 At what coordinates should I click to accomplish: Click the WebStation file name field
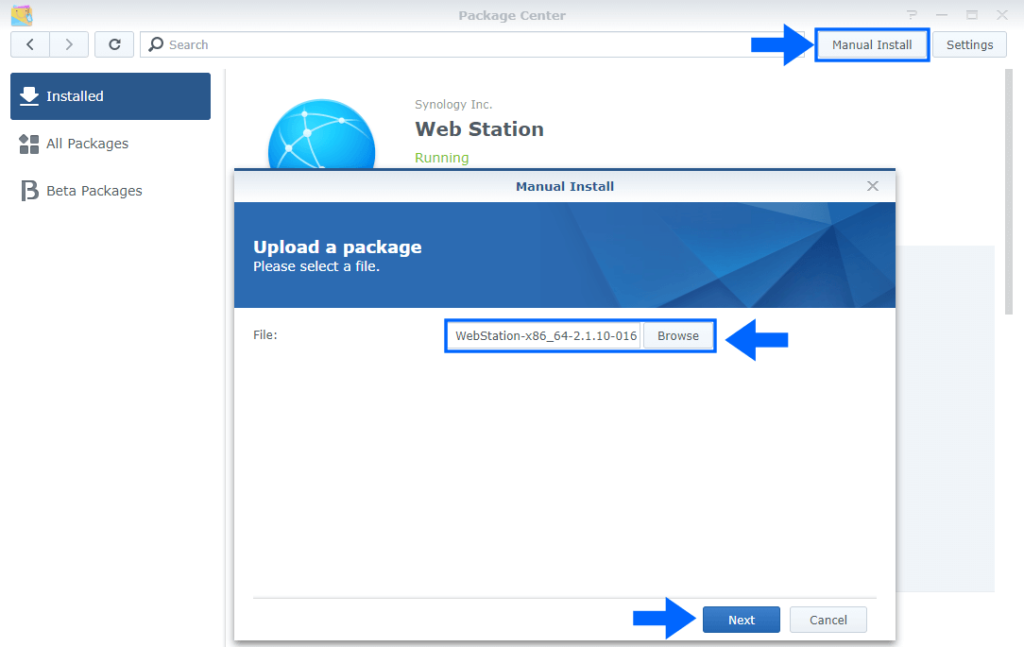click(545, 335)
